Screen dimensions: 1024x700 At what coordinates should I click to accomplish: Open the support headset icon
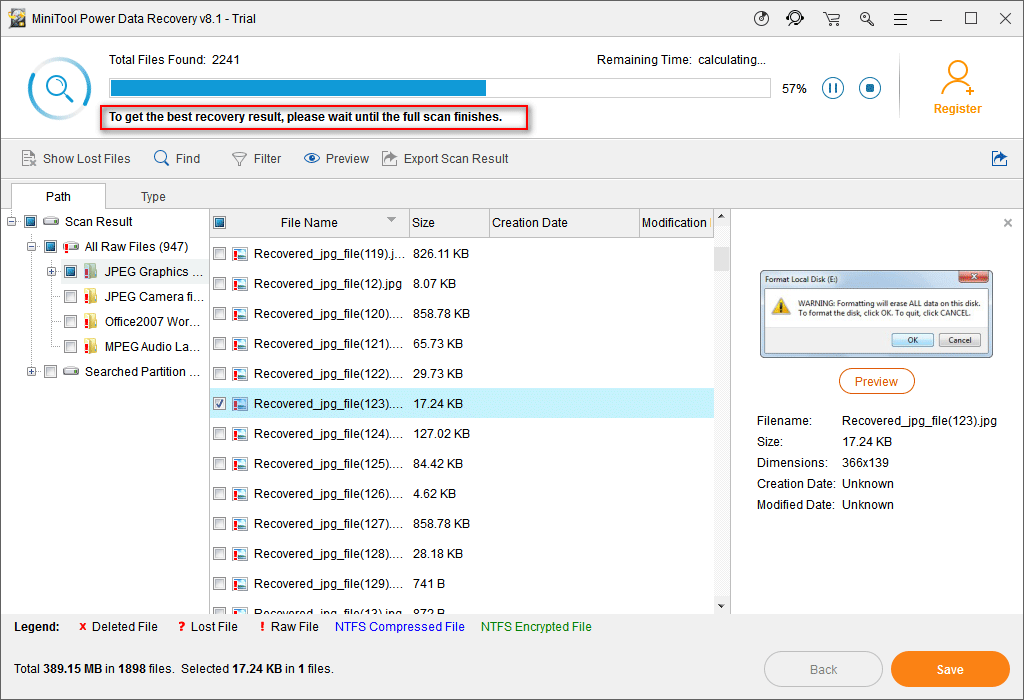pyautogui.click(x=795, y=19)
